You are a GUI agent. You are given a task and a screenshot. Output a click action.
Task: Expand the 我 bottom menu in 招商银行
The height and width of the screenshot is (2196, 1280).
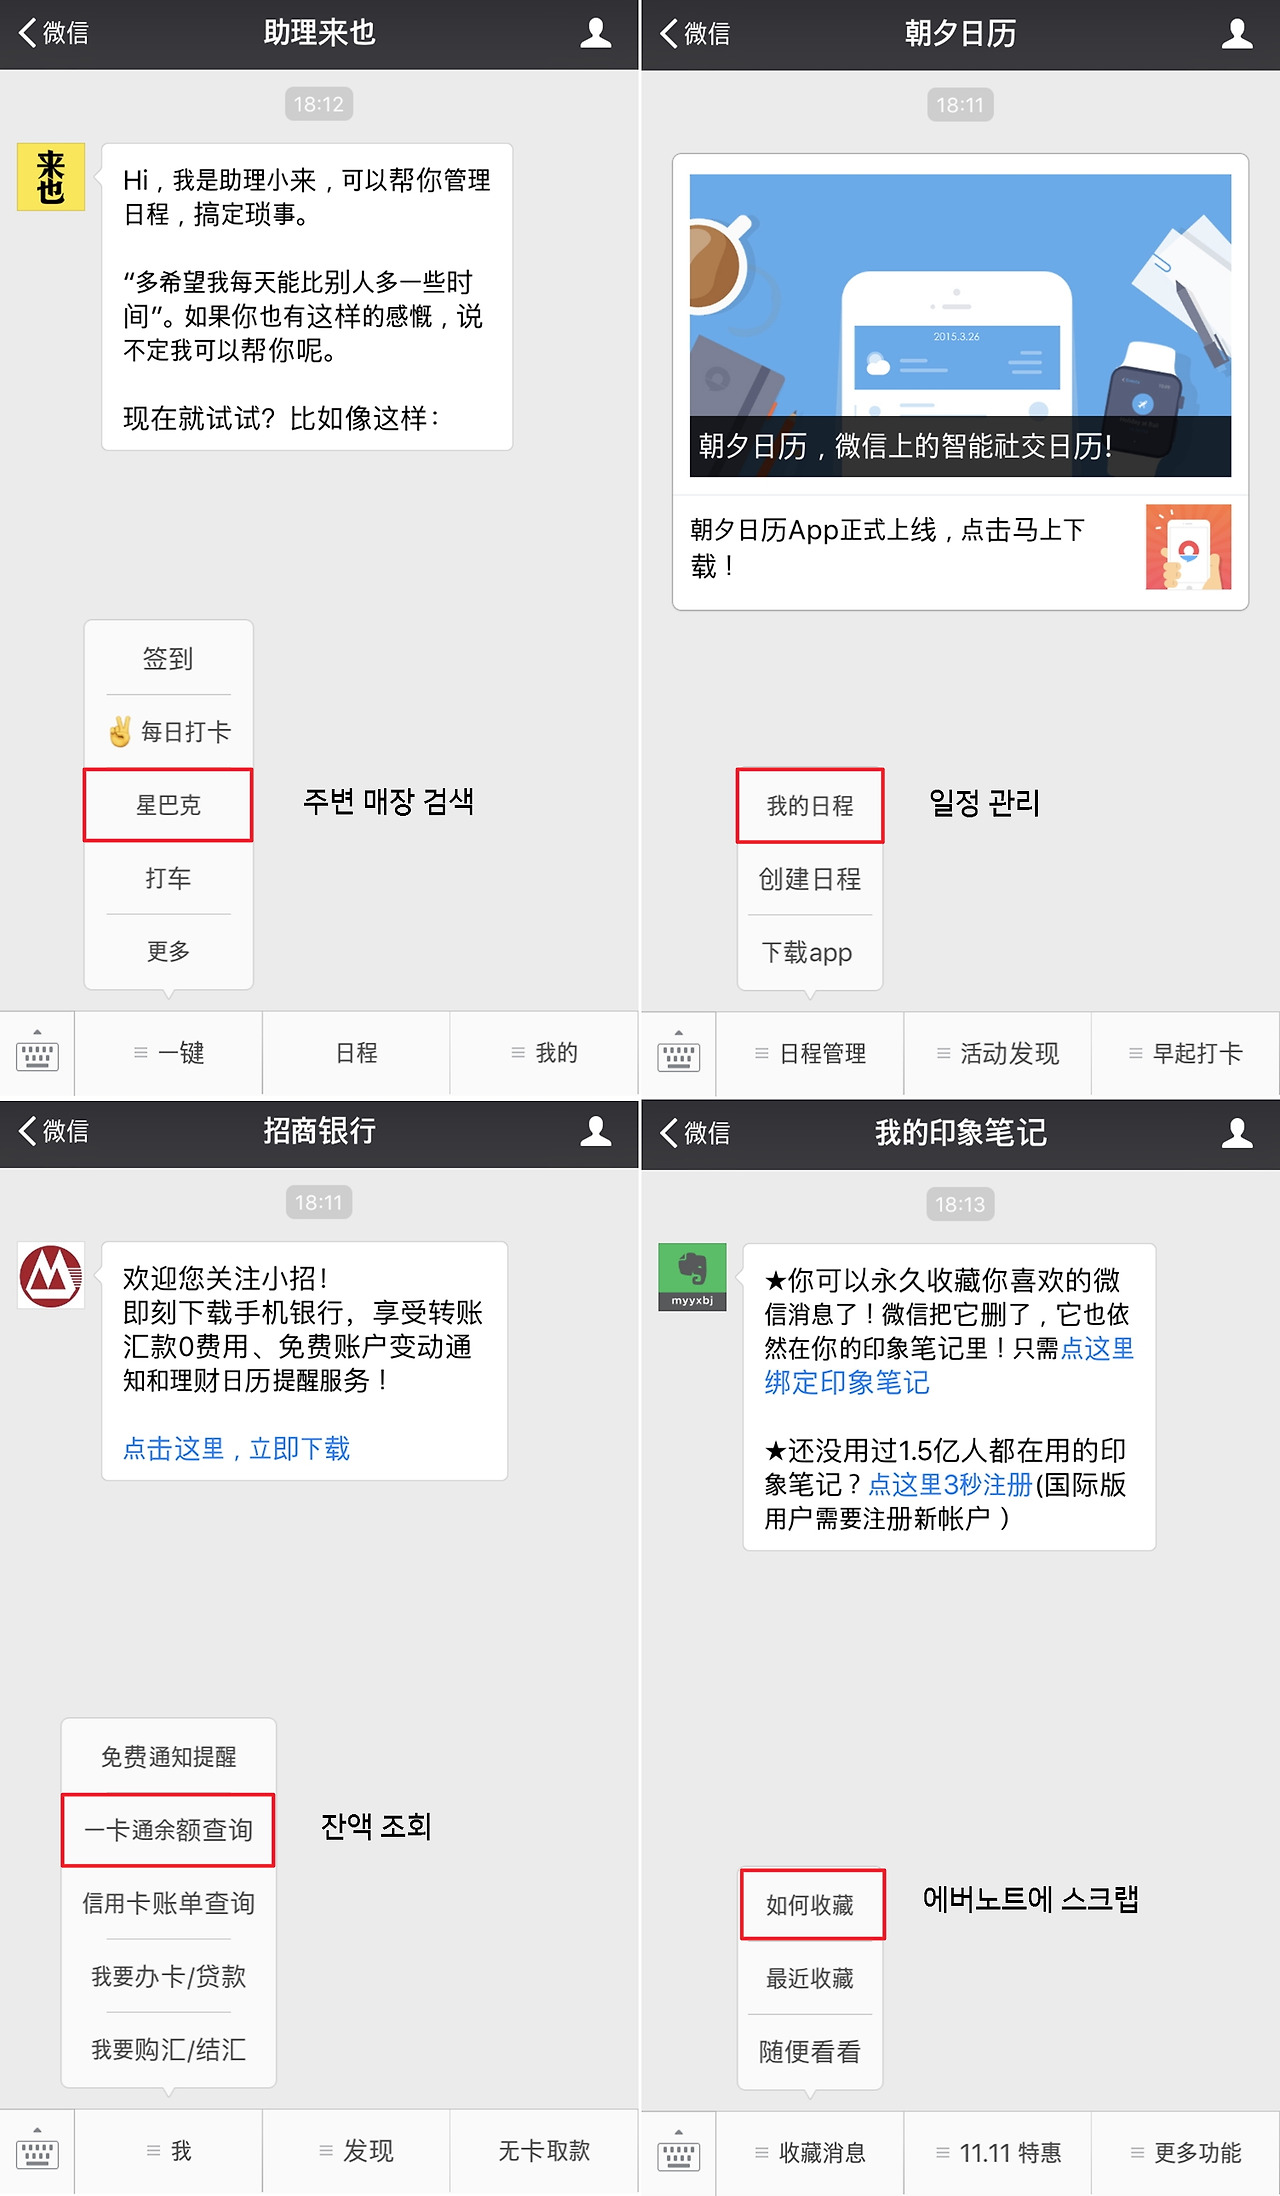[x=168, y=2150]
